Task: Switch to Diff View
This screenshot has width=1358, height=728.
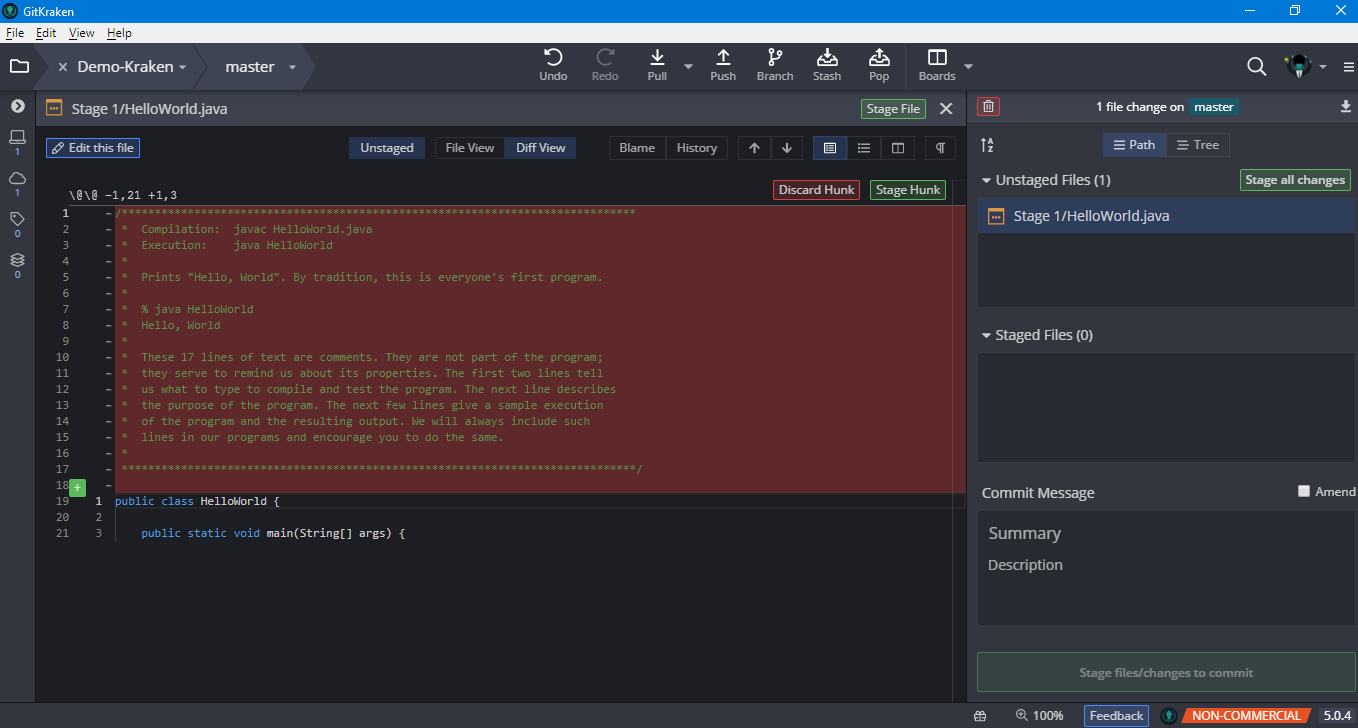Action: 540,148
